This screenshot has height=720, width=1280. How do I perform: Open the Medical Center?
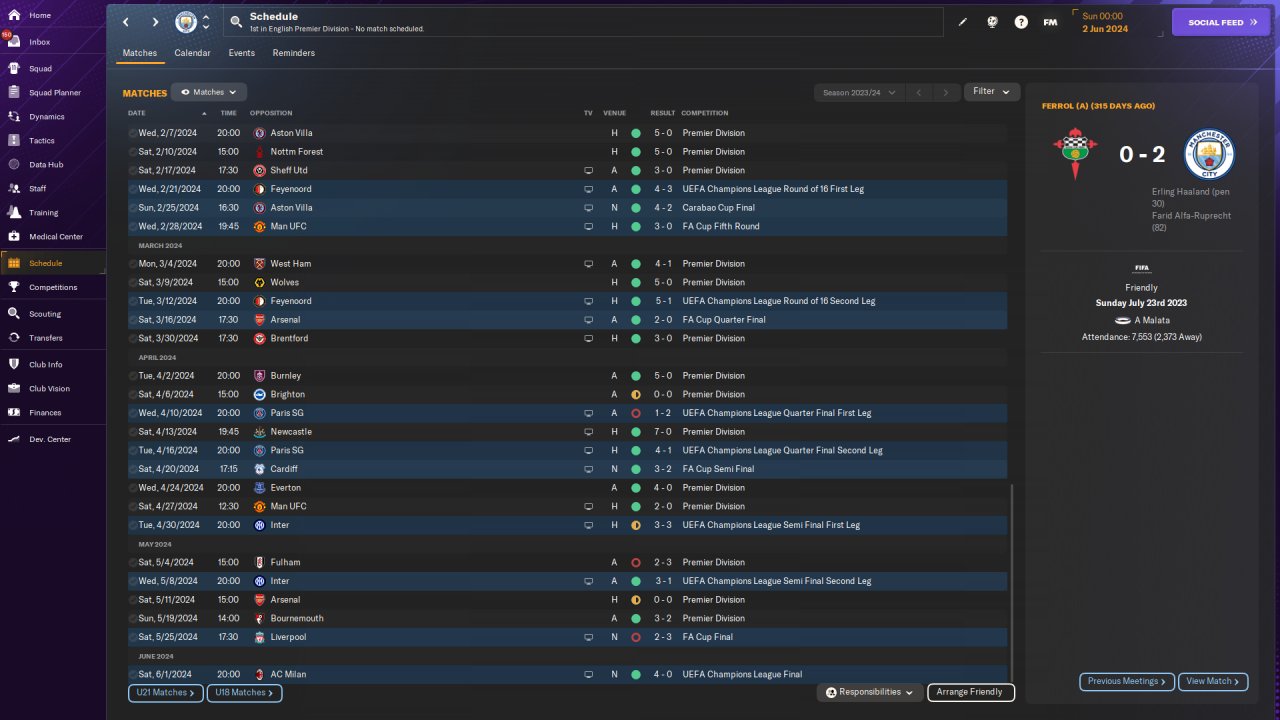tap(56, 237)
